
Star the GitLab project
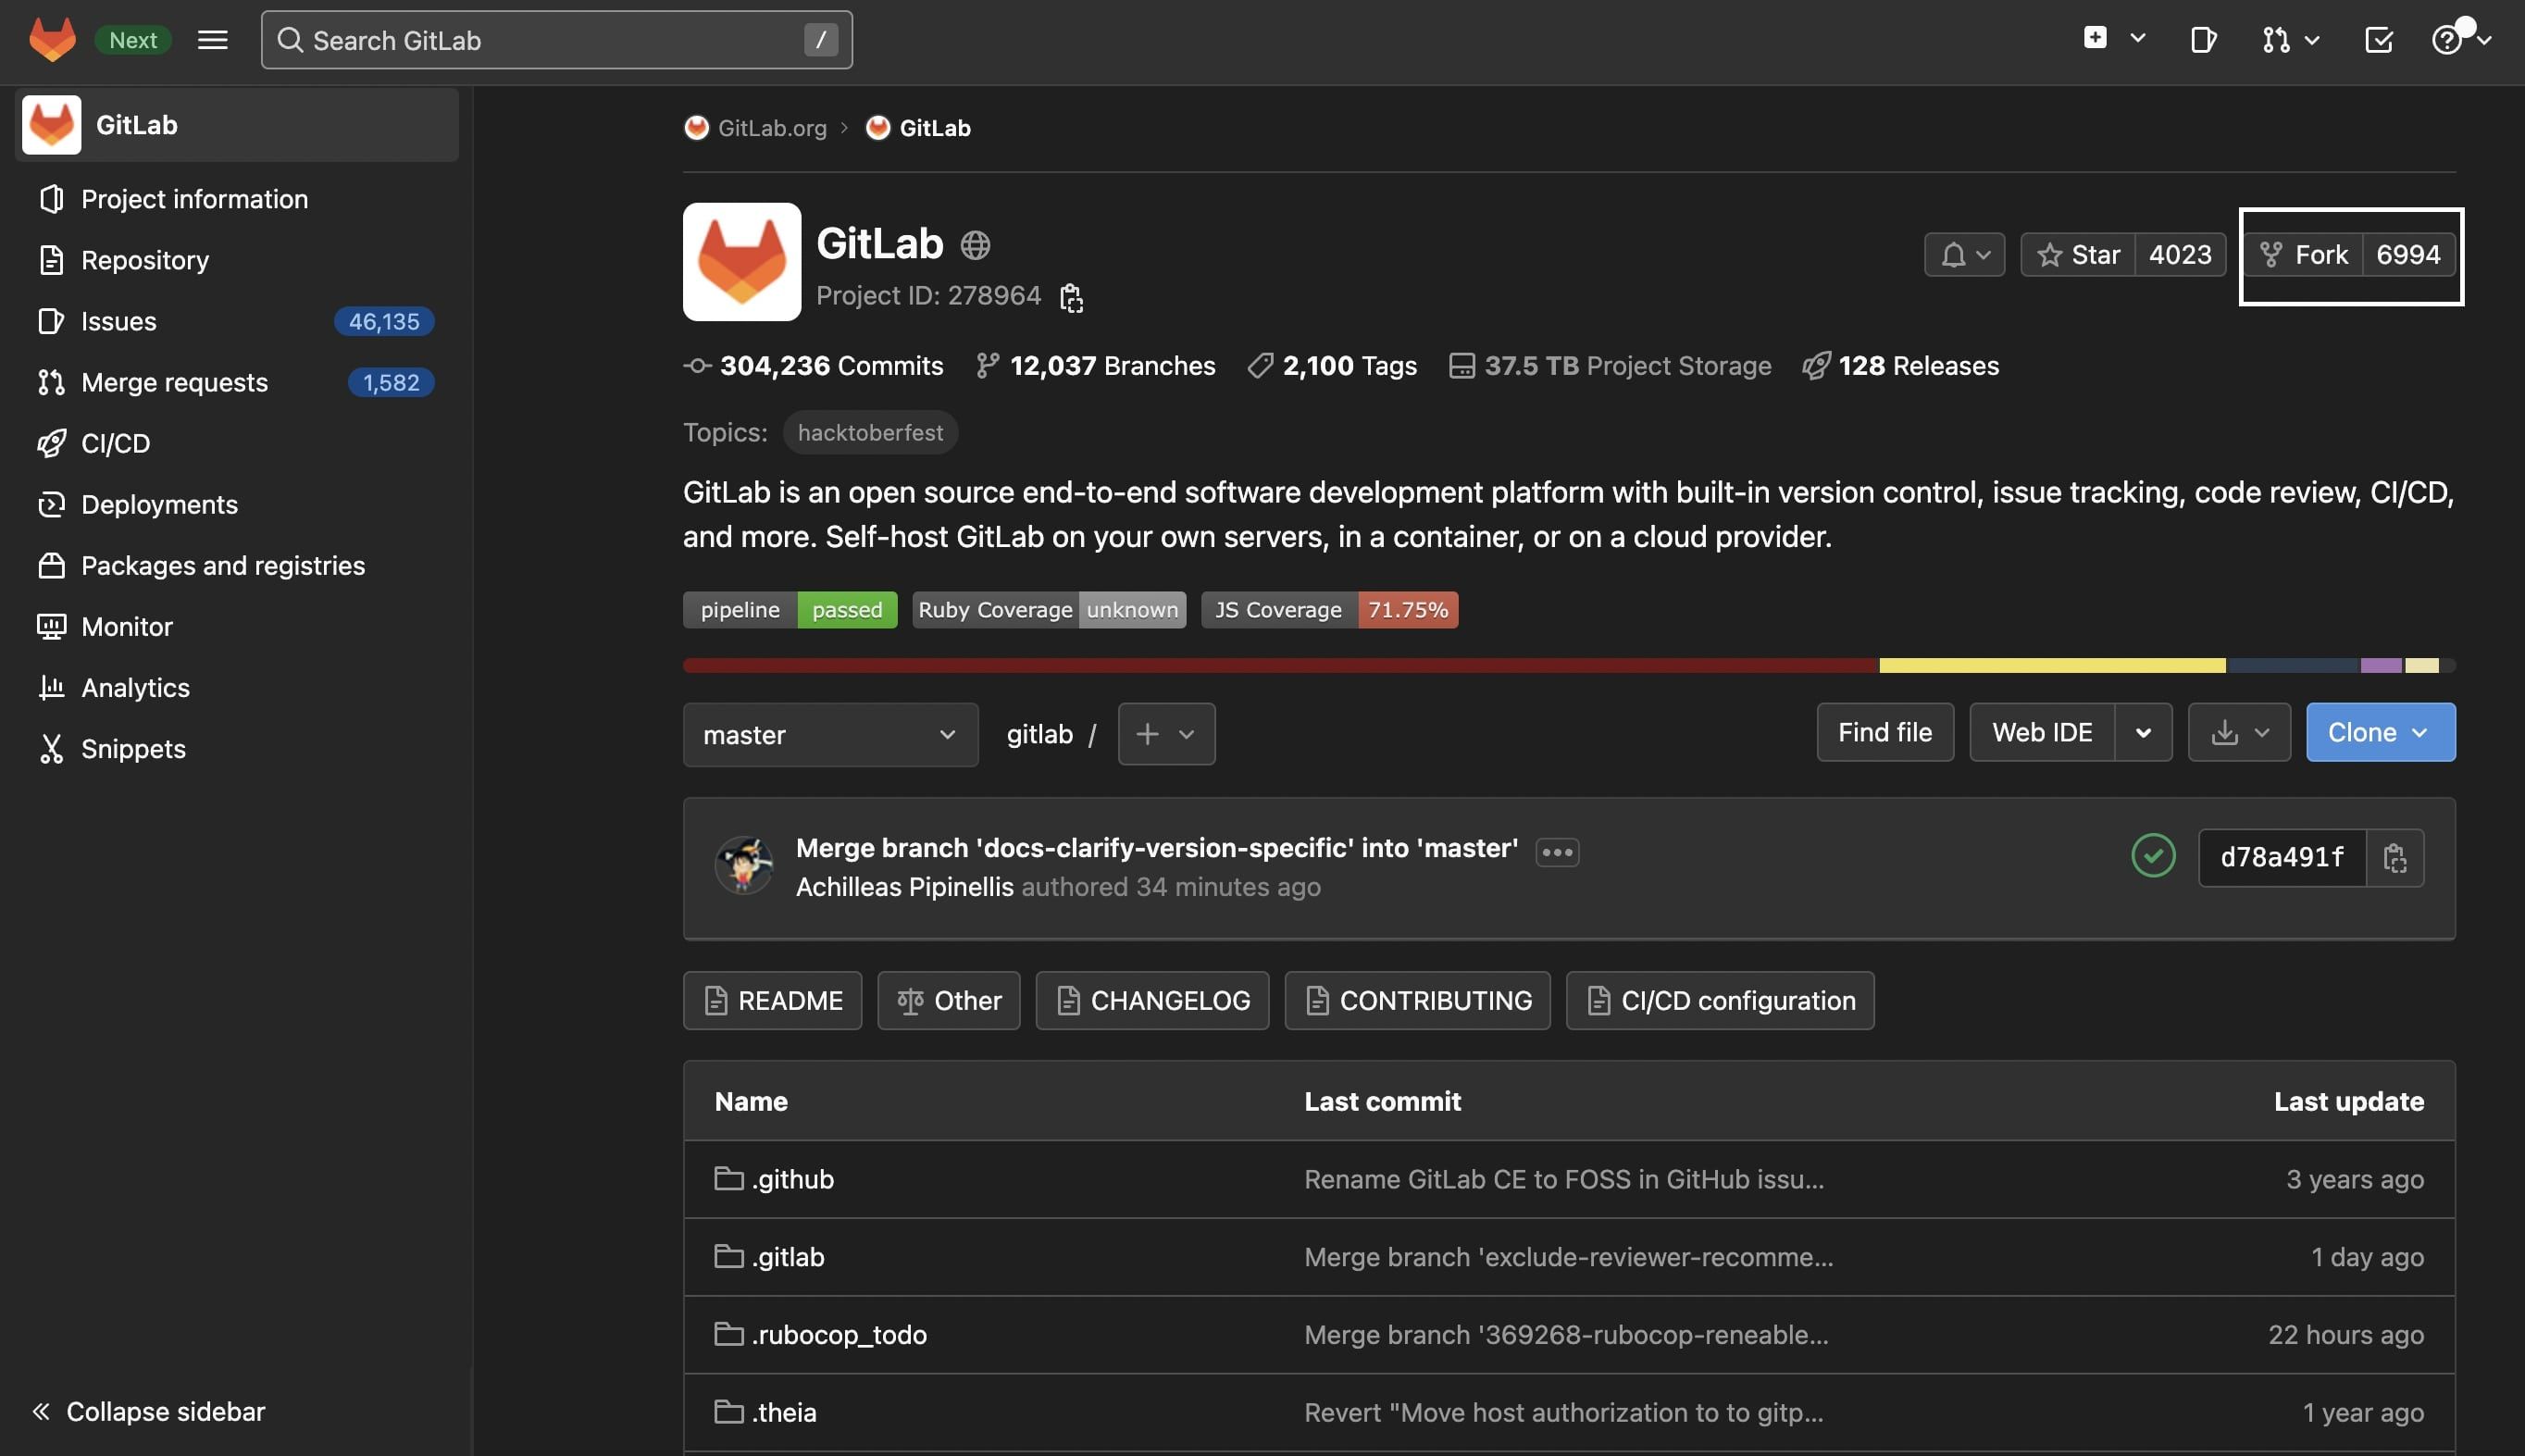[x=2078, y=255]
